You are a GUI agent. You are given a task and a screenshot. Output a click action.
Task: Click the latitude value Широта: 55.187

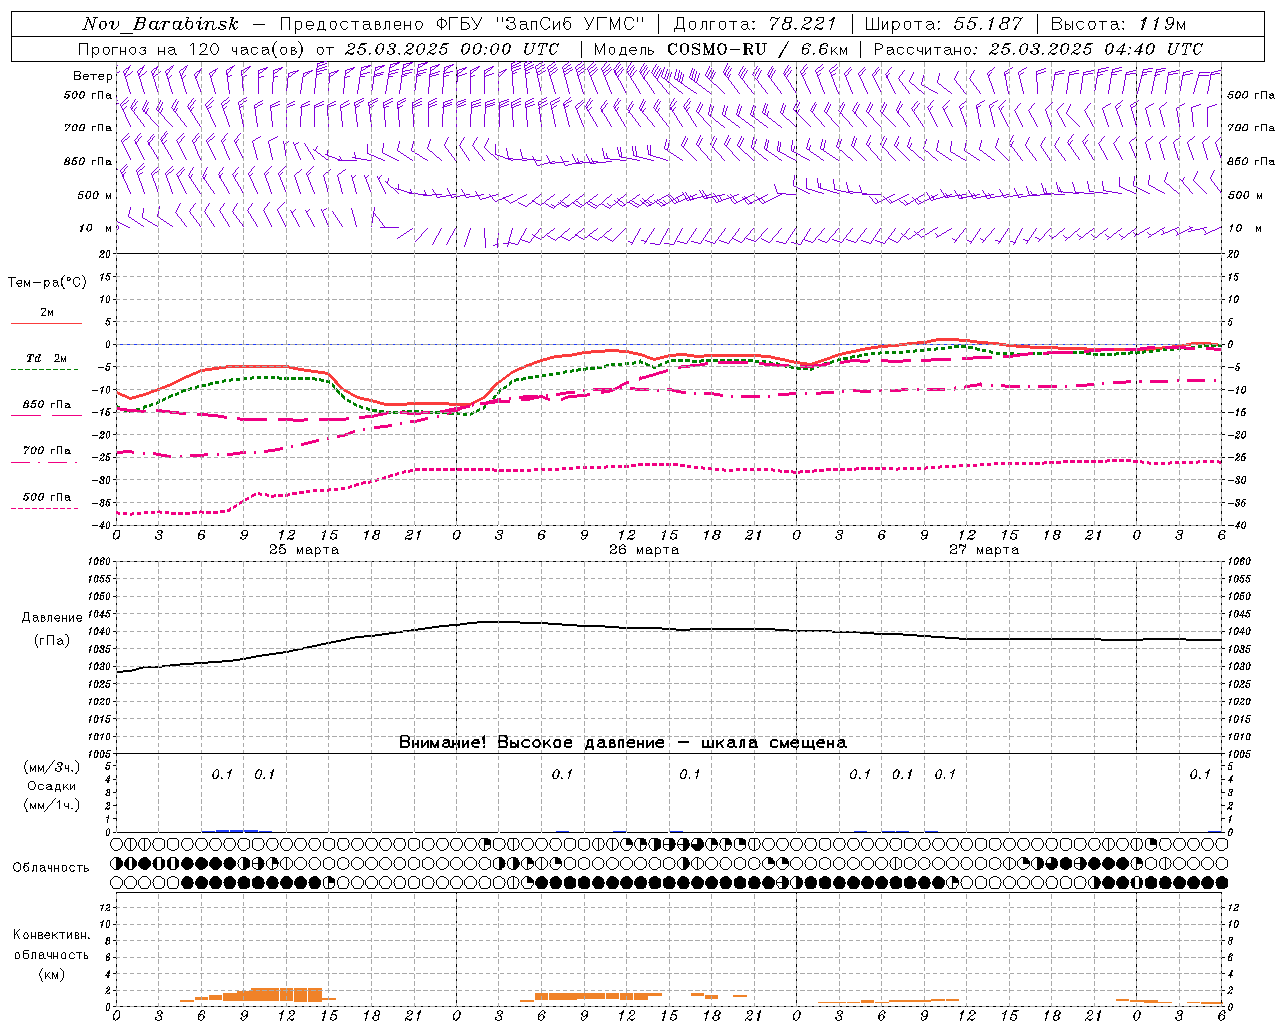tap(944, 24)
